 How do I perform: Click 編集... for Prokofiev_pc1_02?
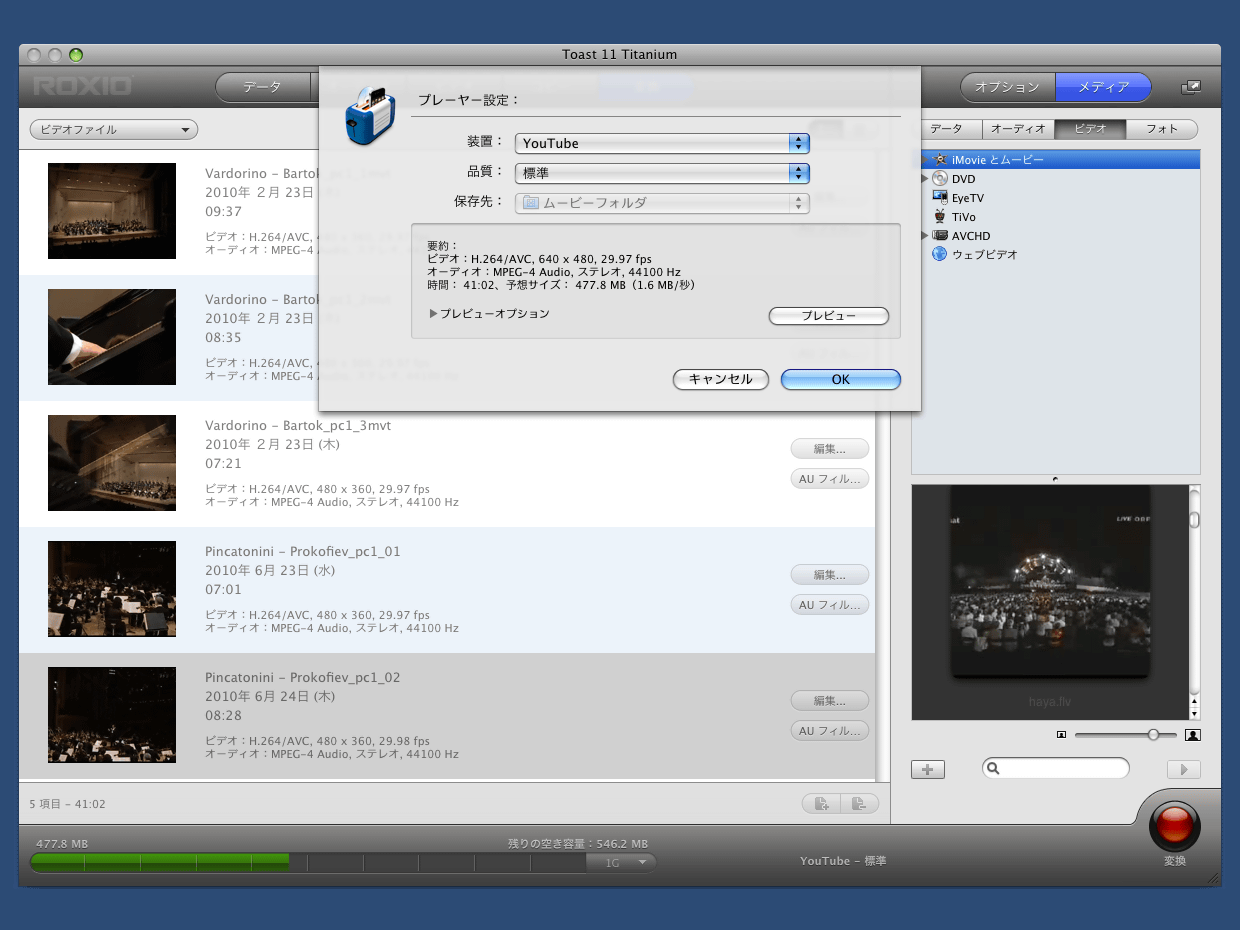[x=830, y=701]
